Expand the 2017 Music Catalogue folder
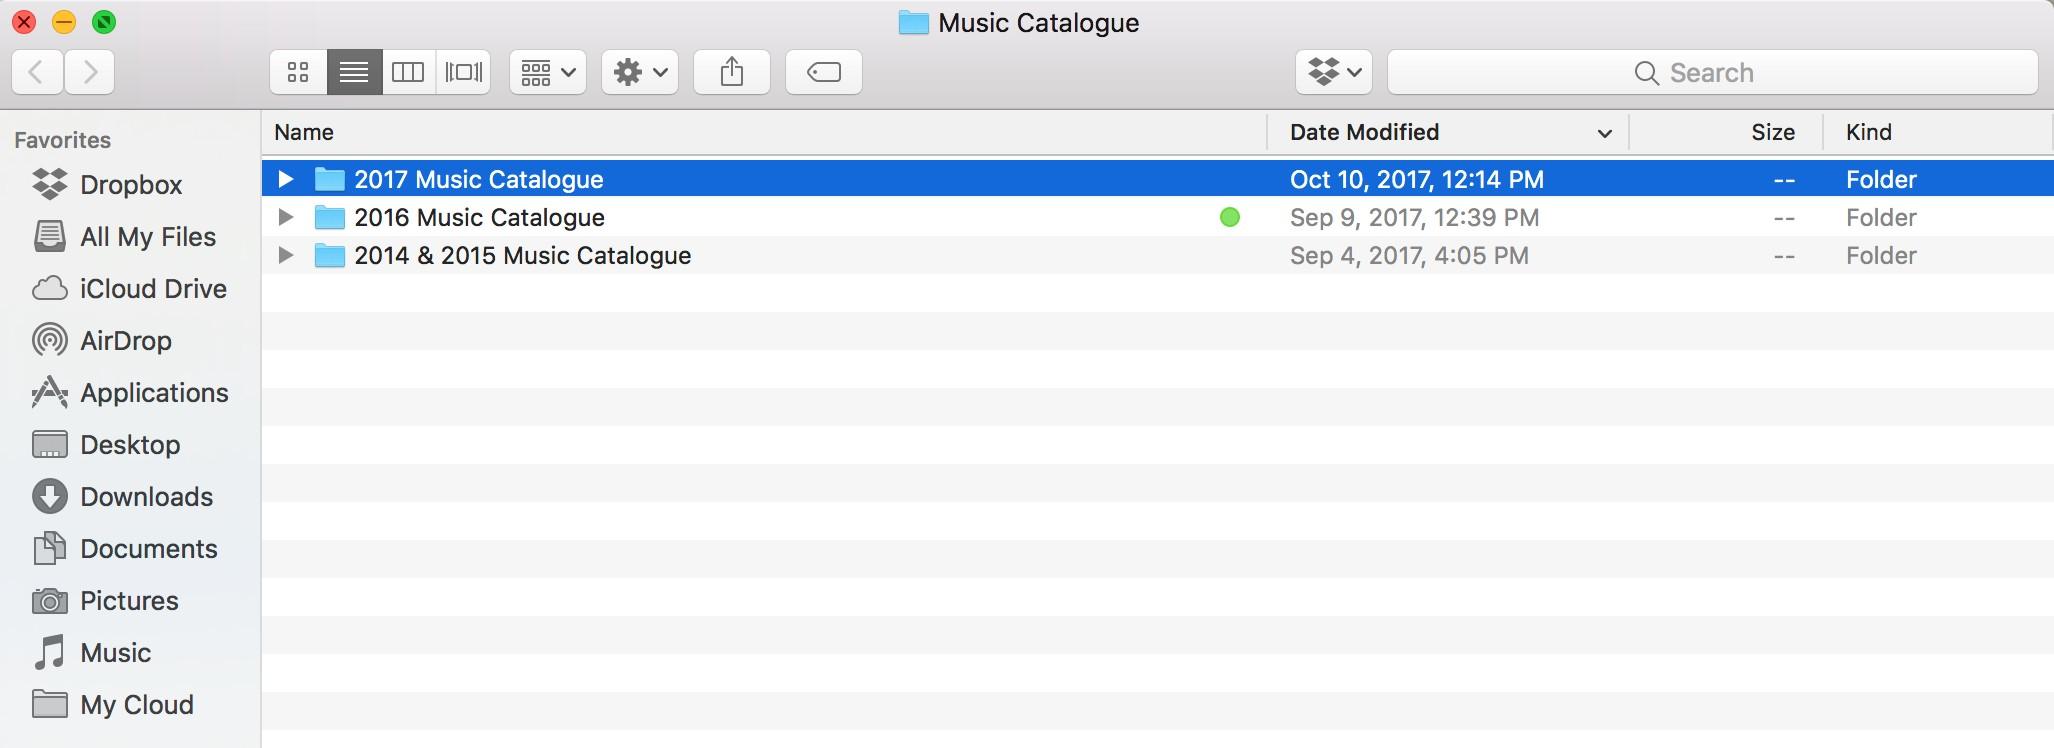Screen dimensions: 2054x748 [286, 179]
